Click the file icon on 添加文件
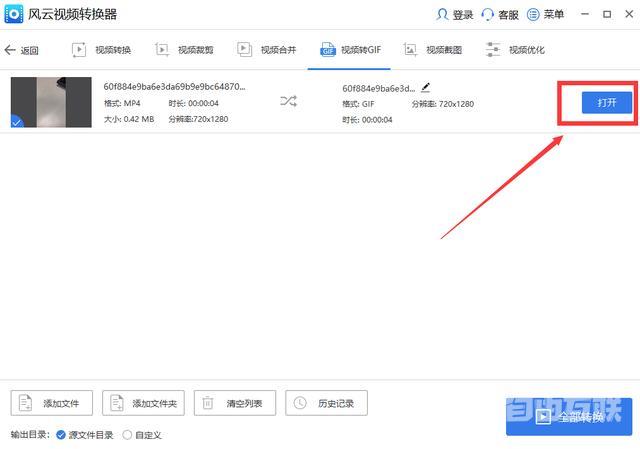Screen dimensions: 640x449 coord(25,403)
